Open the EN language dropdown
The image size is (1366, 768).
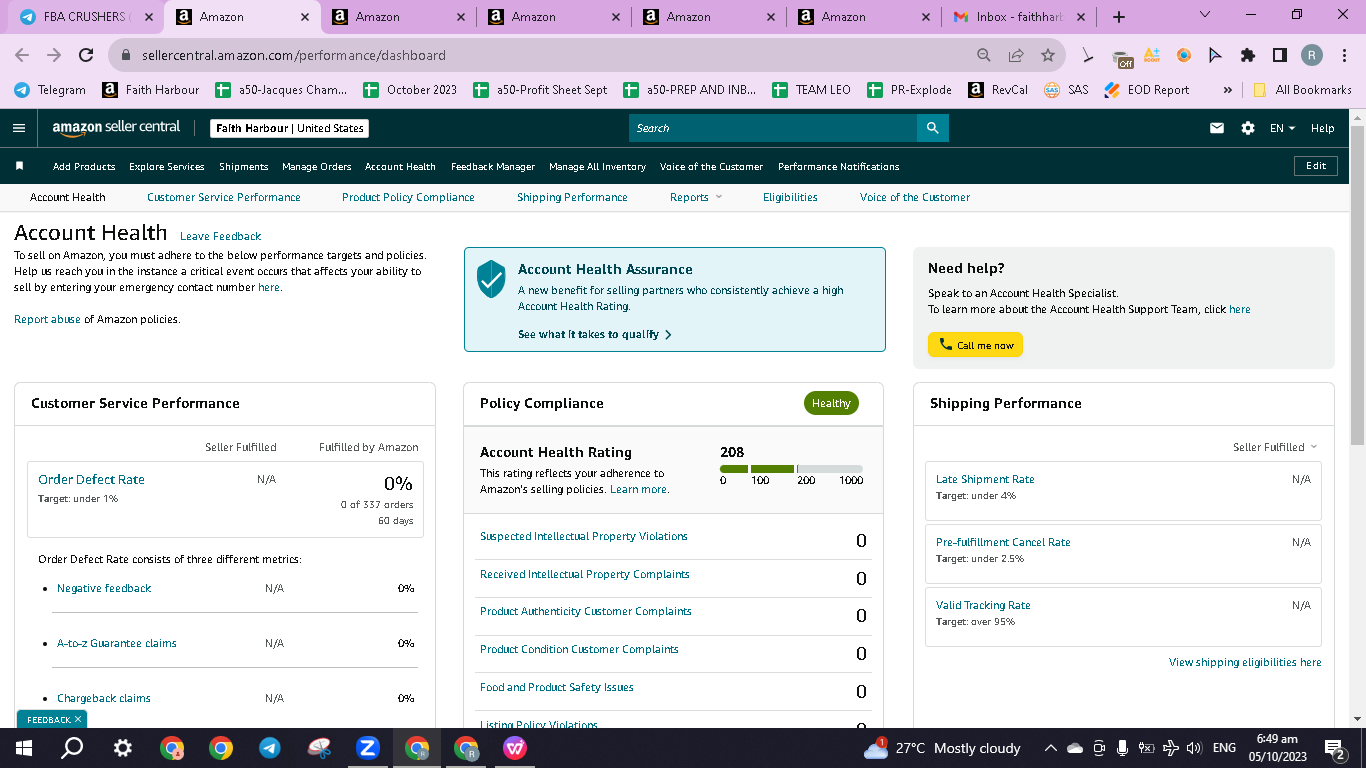point(1282,128)
